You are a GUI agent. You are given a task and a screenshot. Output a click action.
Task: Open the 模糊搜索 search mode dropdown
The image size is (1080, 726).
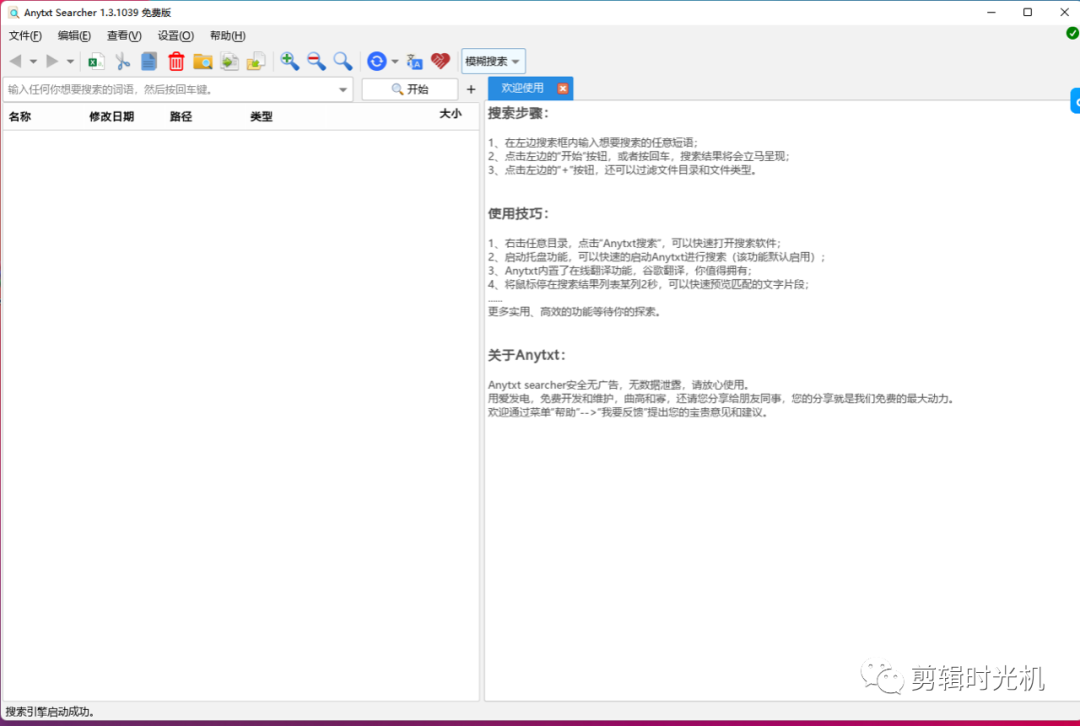(493, 61)
